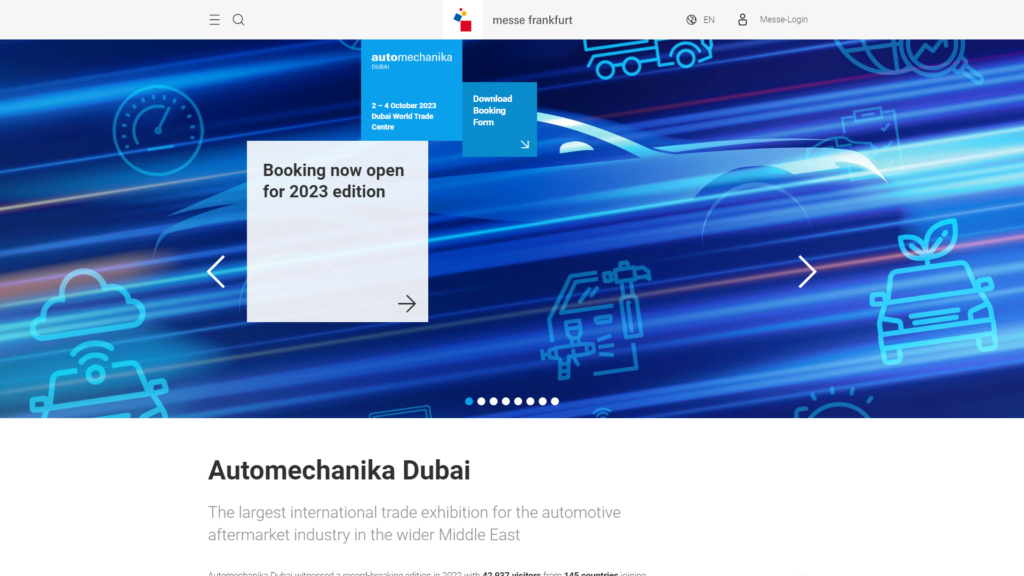Click the user profile icon
Viewport: 1024px width, 576px height.
[x=743, y=20]
